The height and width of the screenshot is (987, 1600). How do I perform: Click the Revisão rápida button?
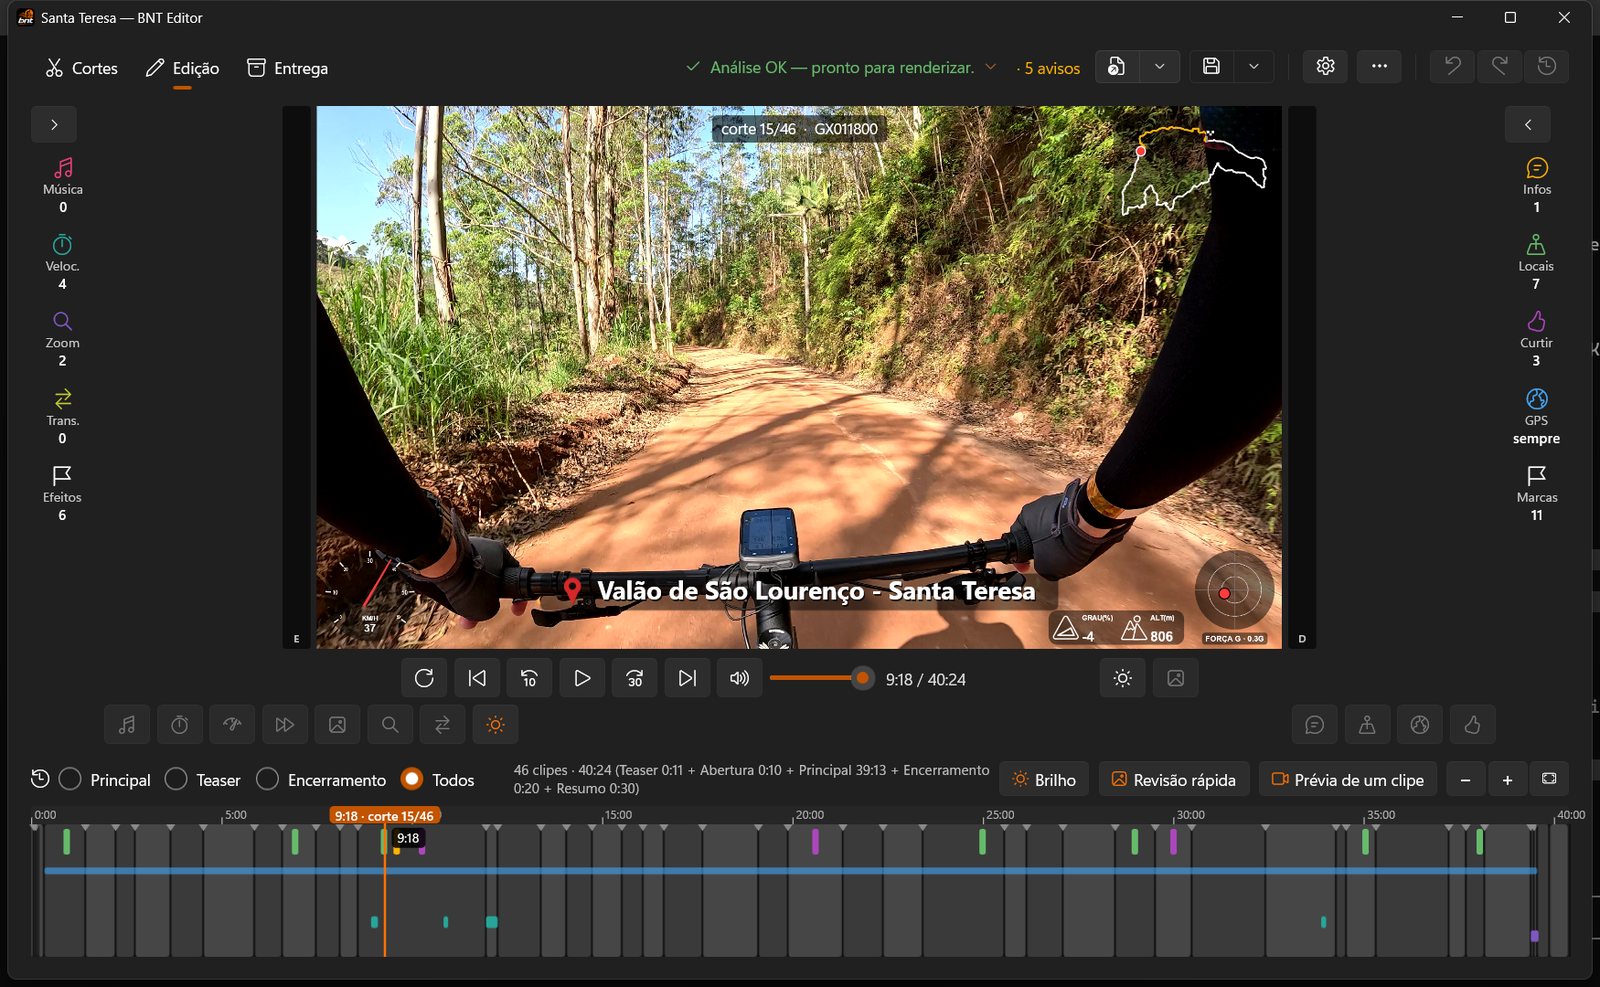point(1174,779)
